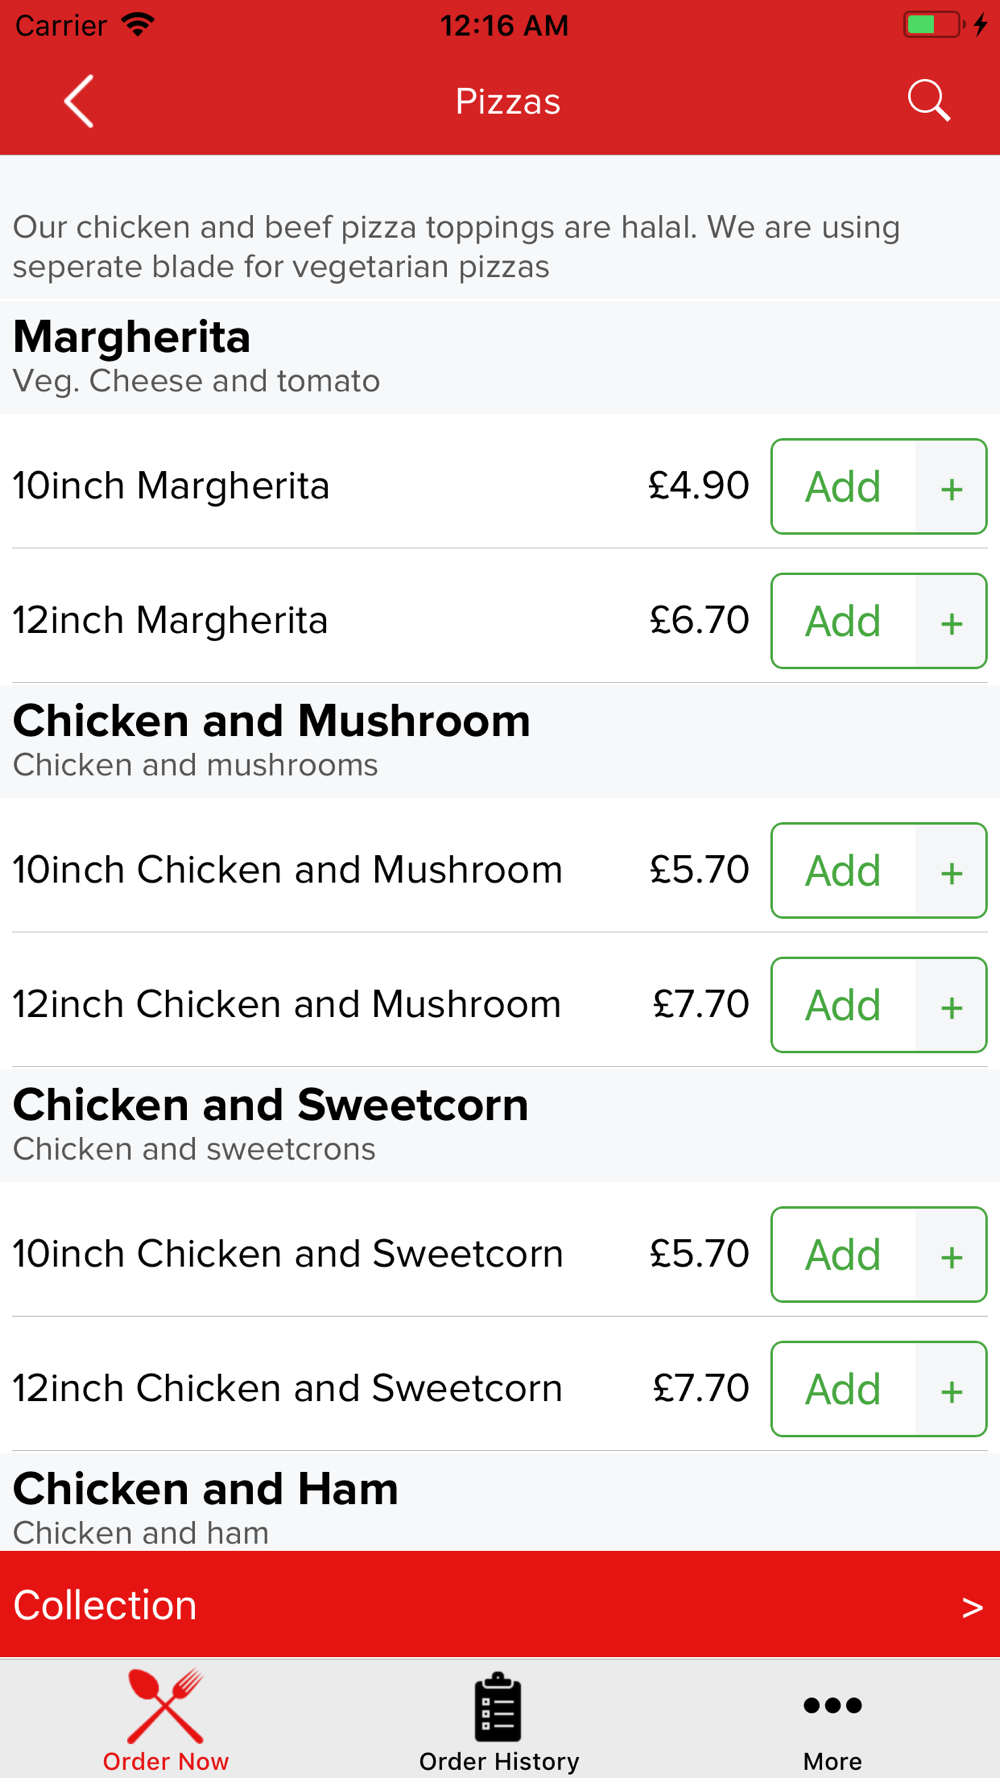
Task: Add 10inch Chicken and Sweetcorn to order
Action: pos(843,1255)
